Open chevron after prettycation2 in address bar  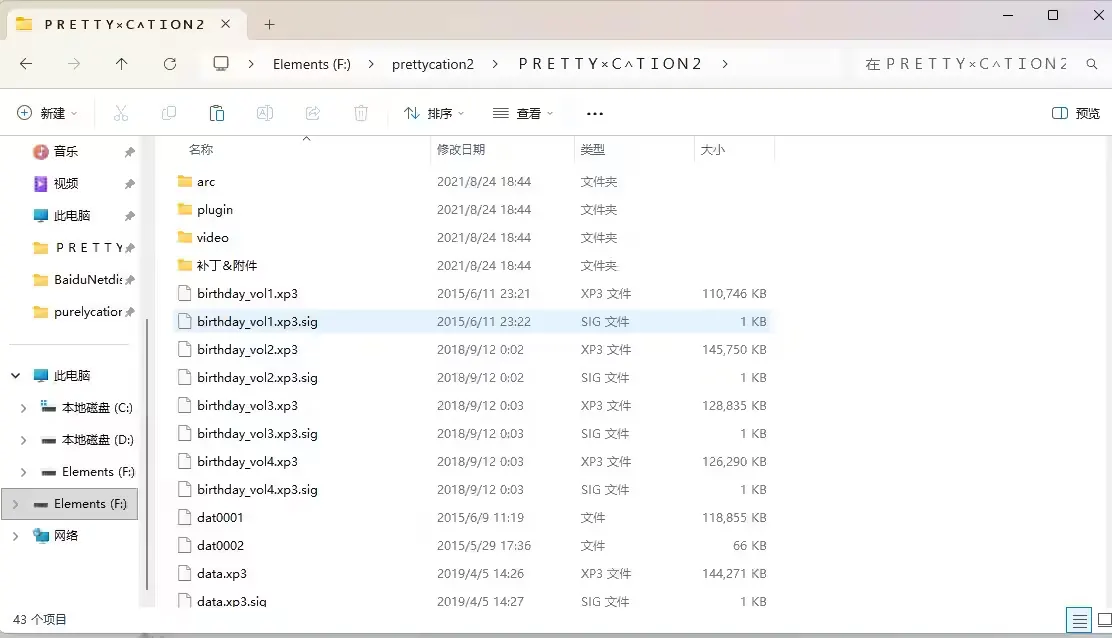pos(494,64)
